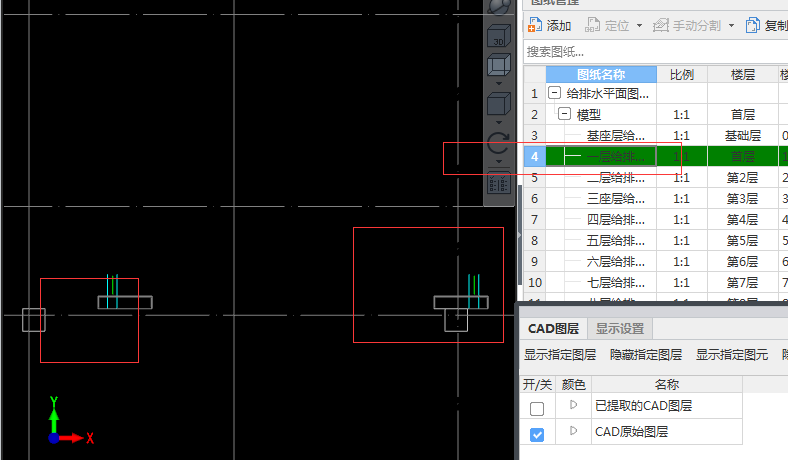This screenshot has height=460, width=788.
Task: Open the checklist grid icon in vertical toolbar
Action: tap(499, 182)
